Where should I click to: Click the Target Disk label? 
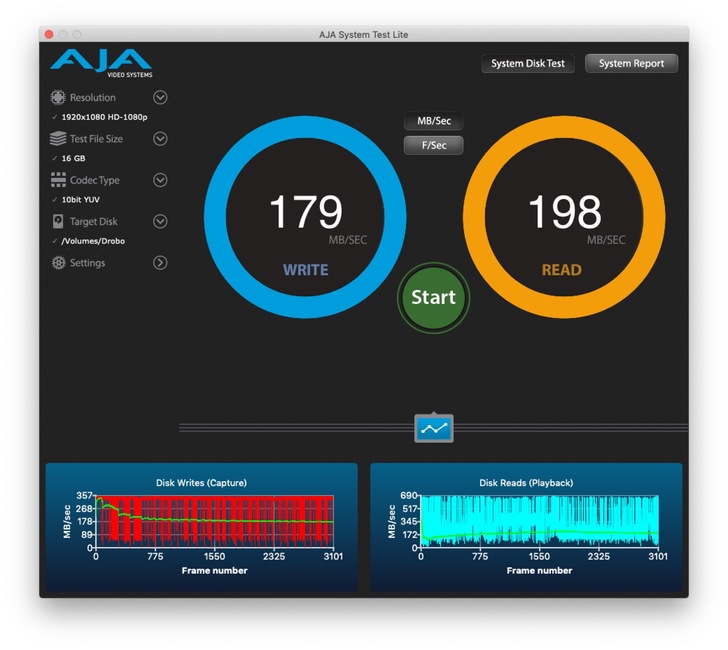(94, 221)
